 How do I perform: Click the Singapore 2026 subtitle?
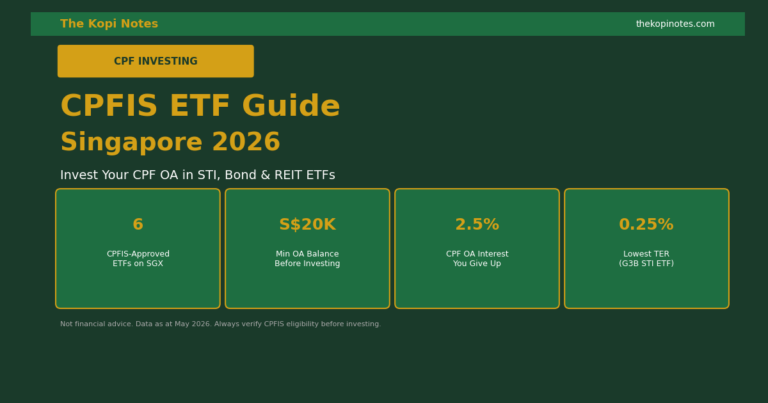170,142
